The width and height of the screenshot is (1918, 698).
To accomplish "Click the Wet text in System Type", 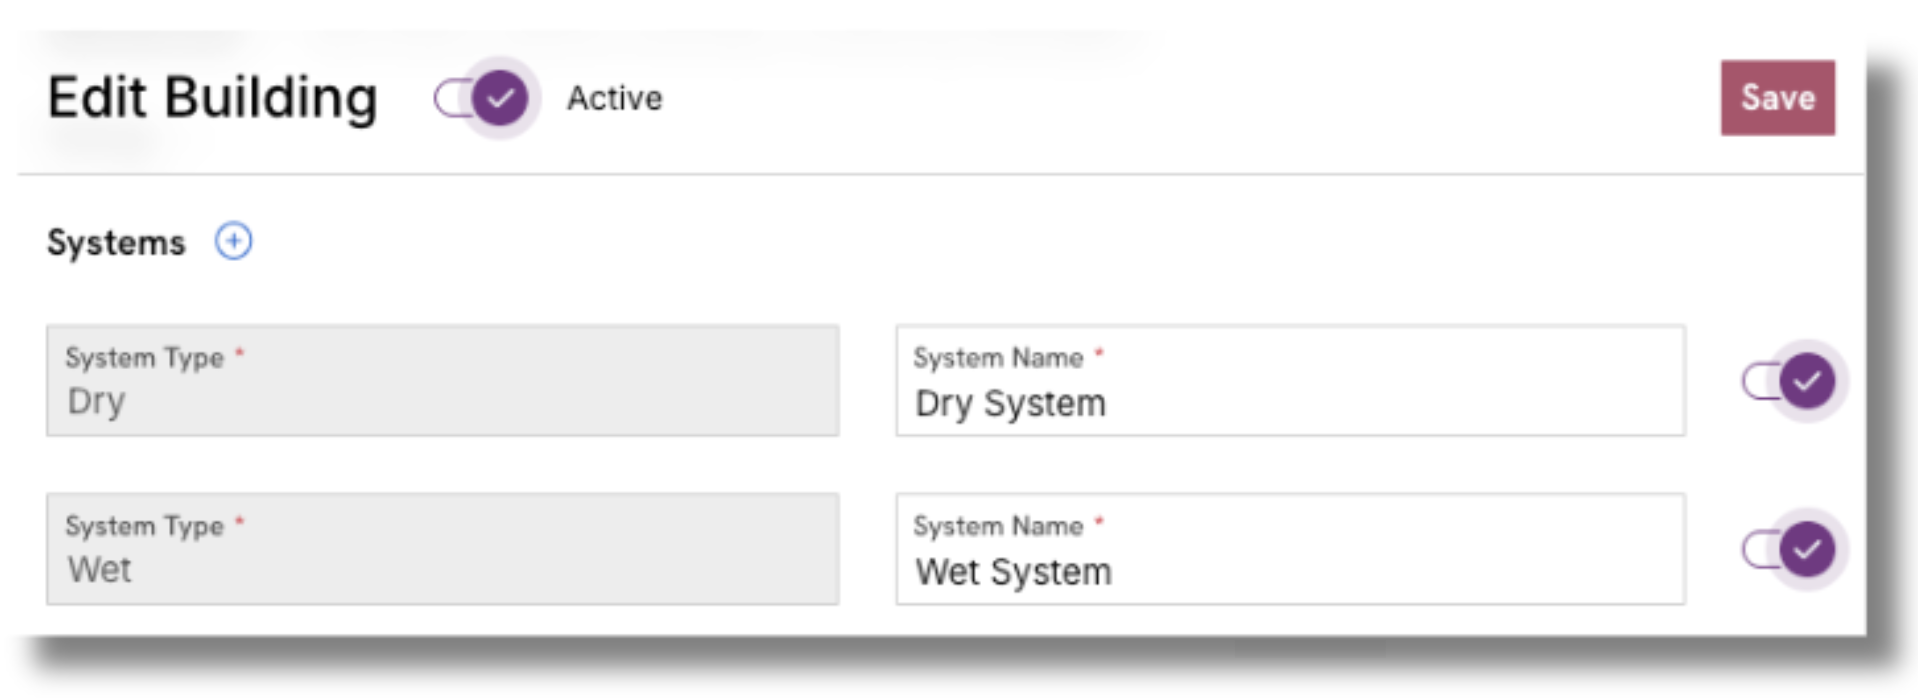I will tap(99, 569).
